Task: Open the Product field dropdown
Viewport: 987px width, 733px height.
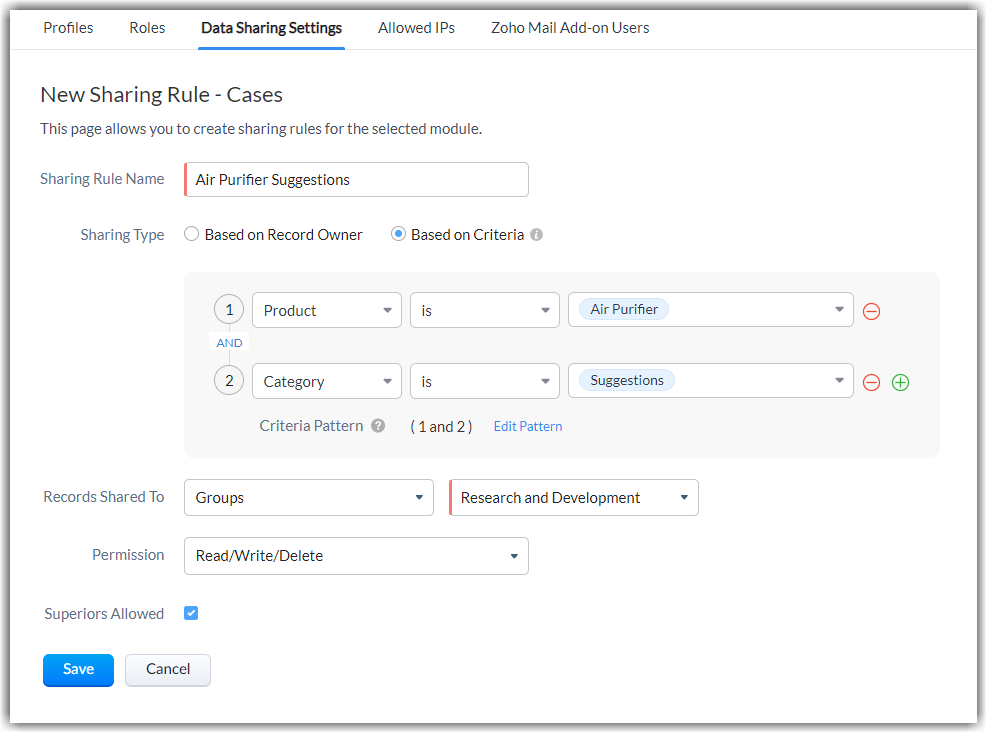Action: point(327,311)
